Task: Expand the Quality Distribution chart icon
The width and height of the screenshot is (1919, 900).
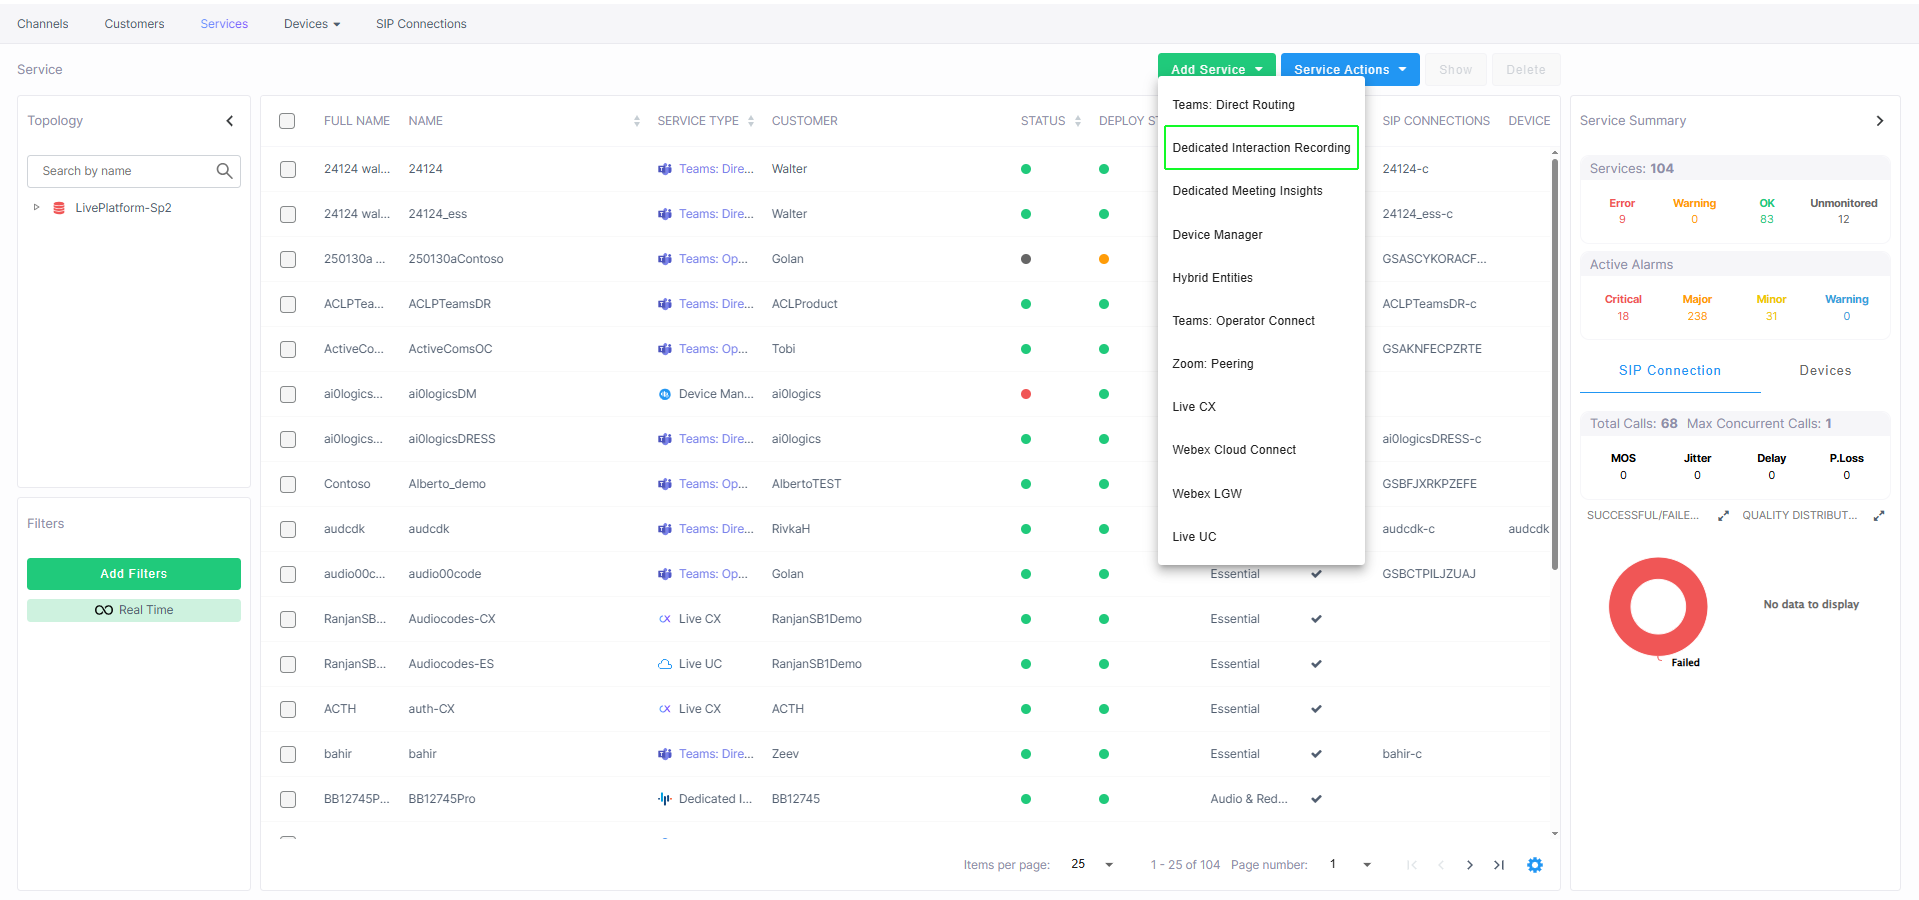Action: pos(1879,516)
